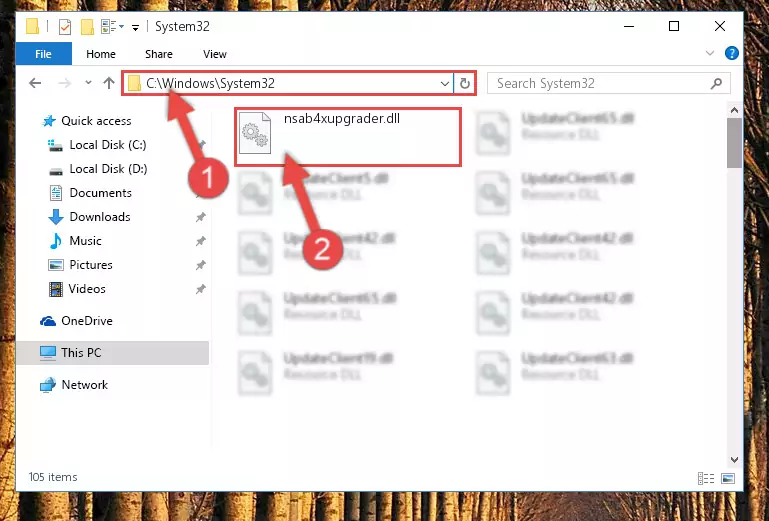Image resolution: width=769 pixels, height=521 pixels.
Task: Click the scrollbar up arrow
Action: coord(734,110)
